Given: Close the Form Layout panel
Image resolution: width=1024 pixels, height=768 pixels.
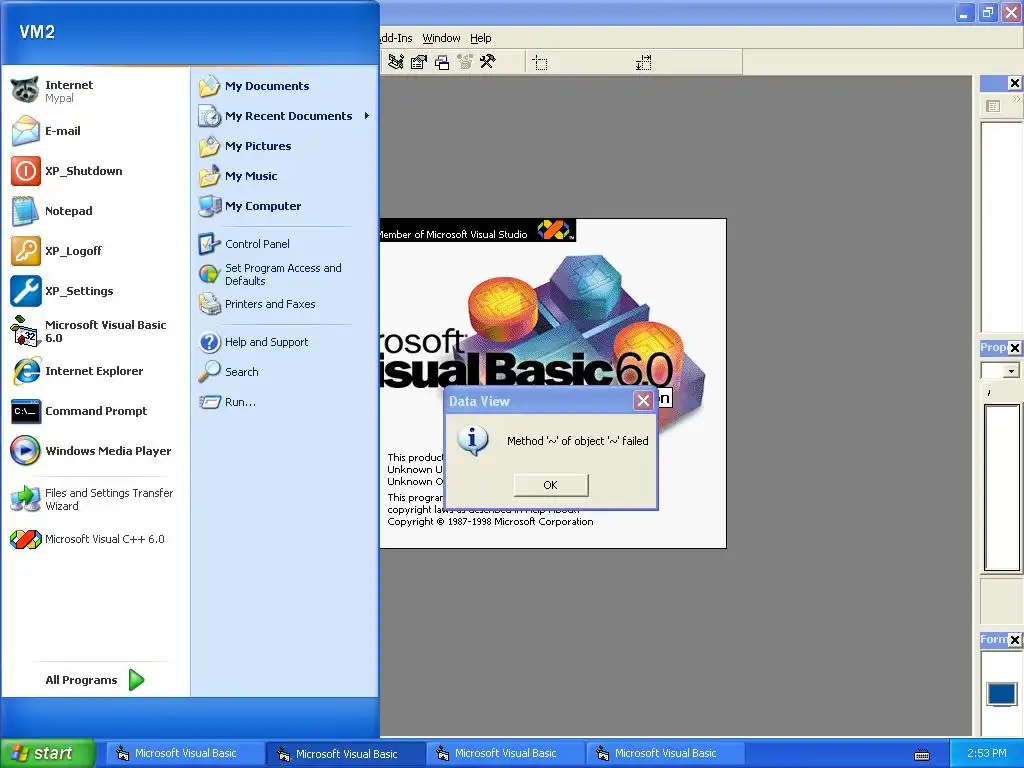Looking at the screenshot, I should (1014, 640).
